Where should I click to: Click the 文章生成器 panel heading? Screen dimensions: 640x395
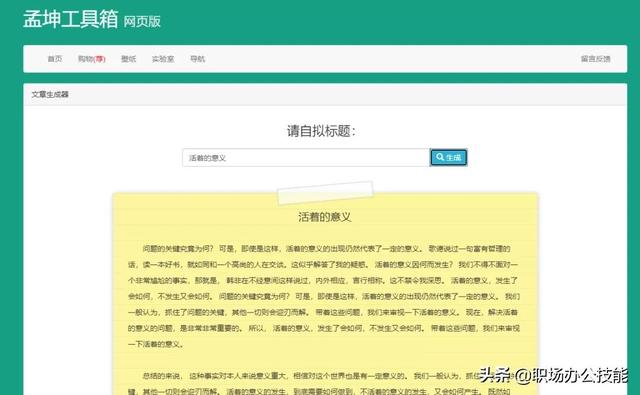point(50,94)
